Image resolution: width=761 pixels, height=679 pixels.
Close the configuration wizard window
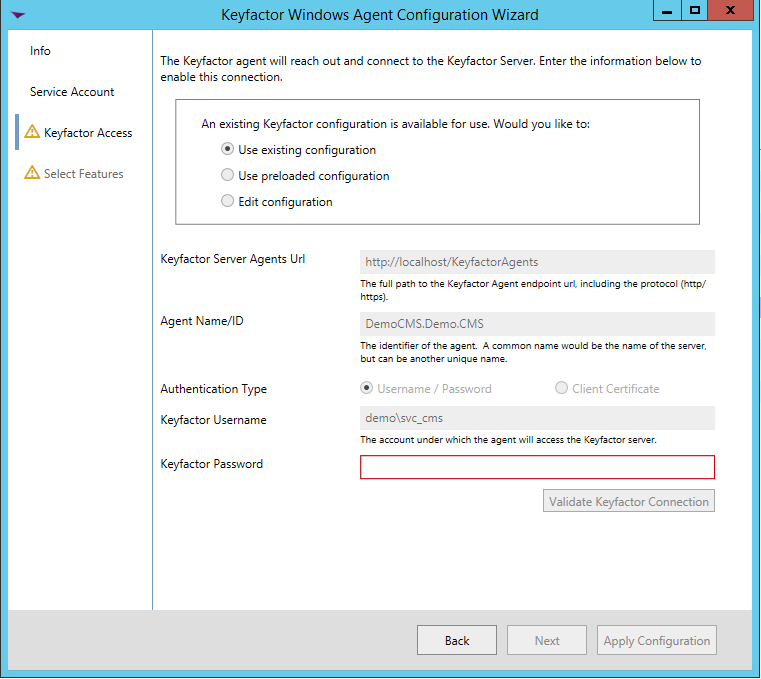click(x=730, y=10)
